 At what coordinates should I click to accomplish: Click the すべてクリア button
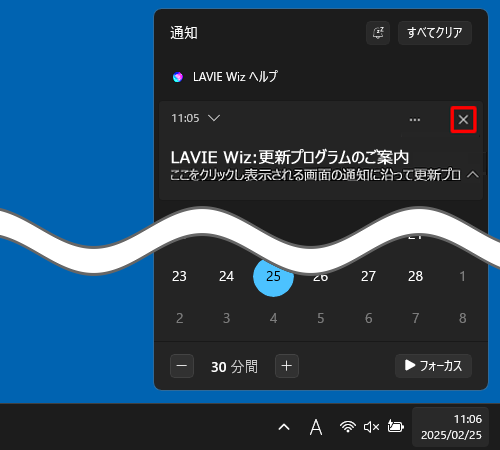(x=435, y=33)
